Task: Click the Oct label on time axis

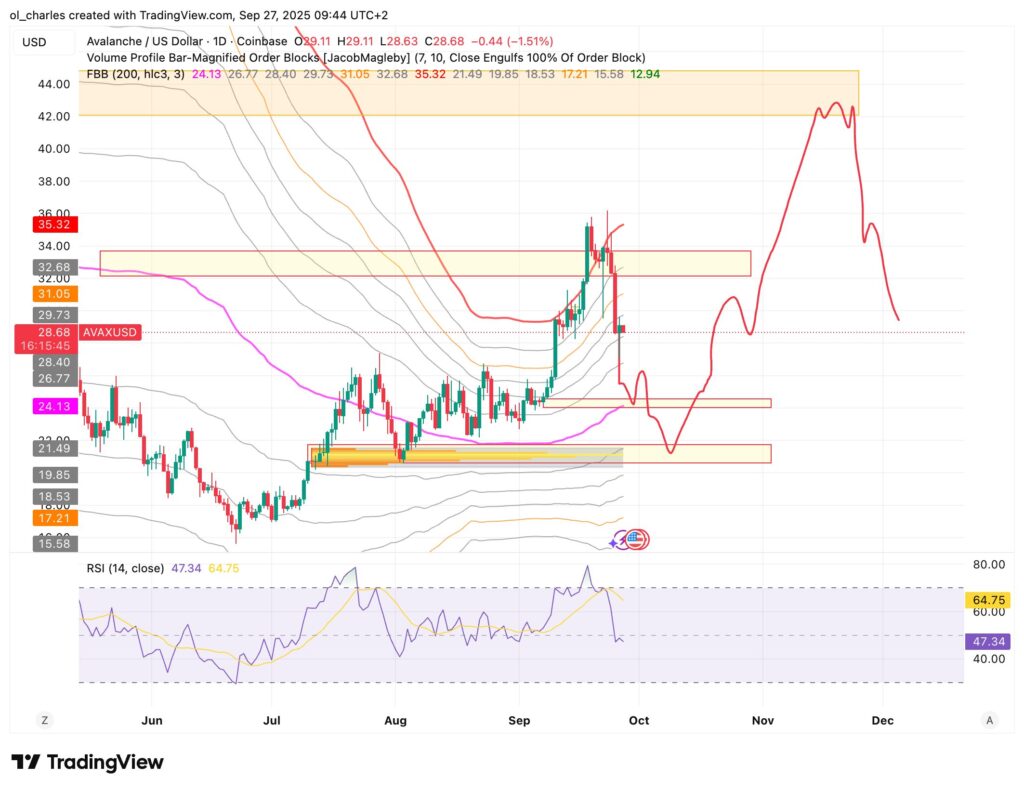Action: tap(640, 719)
